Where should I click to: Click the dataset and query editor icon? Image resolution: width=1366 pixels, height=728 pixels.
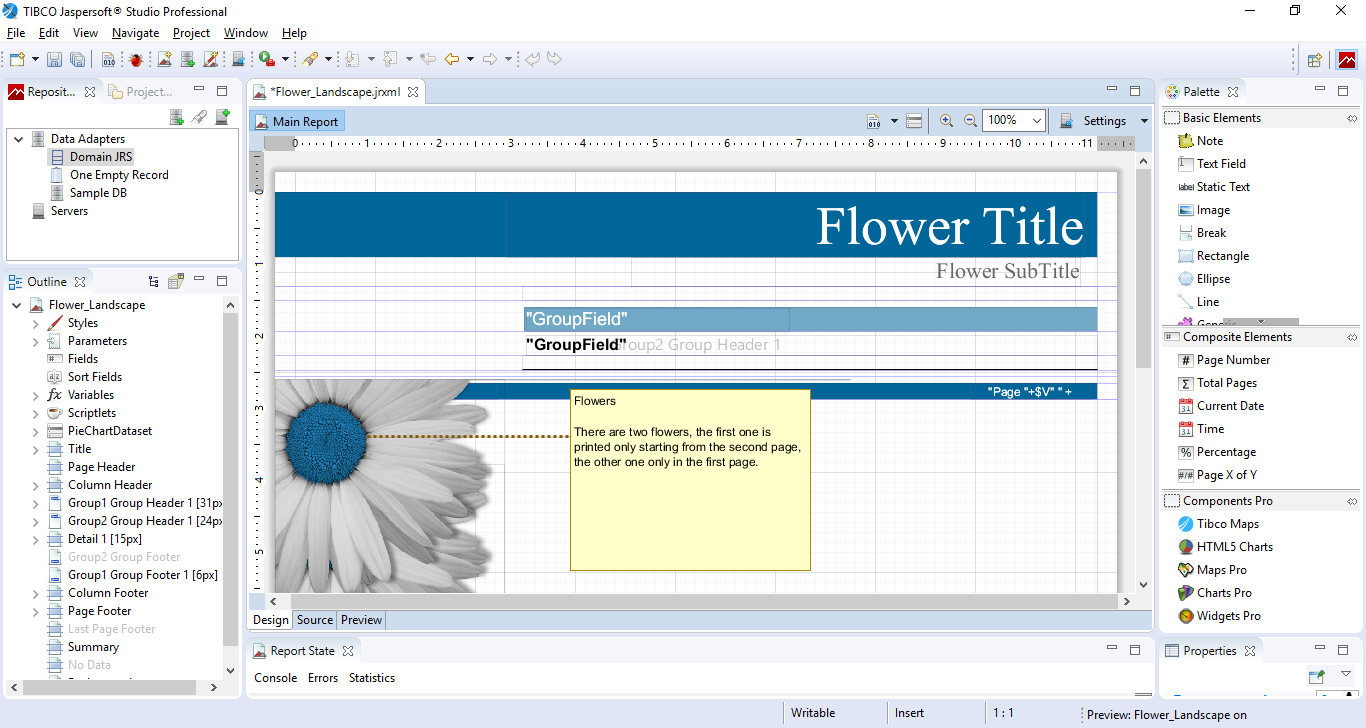click(x=874, y=121)
